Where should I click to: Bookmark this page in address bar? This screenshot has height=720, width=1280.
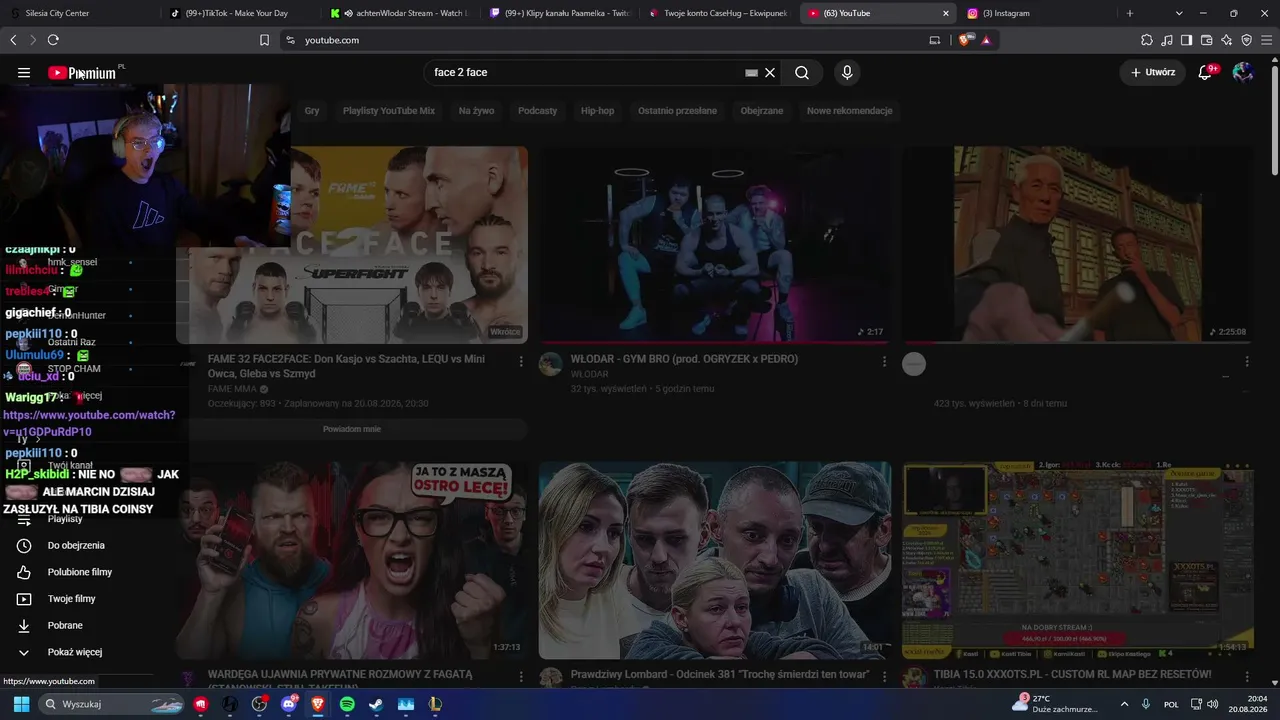[x=264, y=40]
